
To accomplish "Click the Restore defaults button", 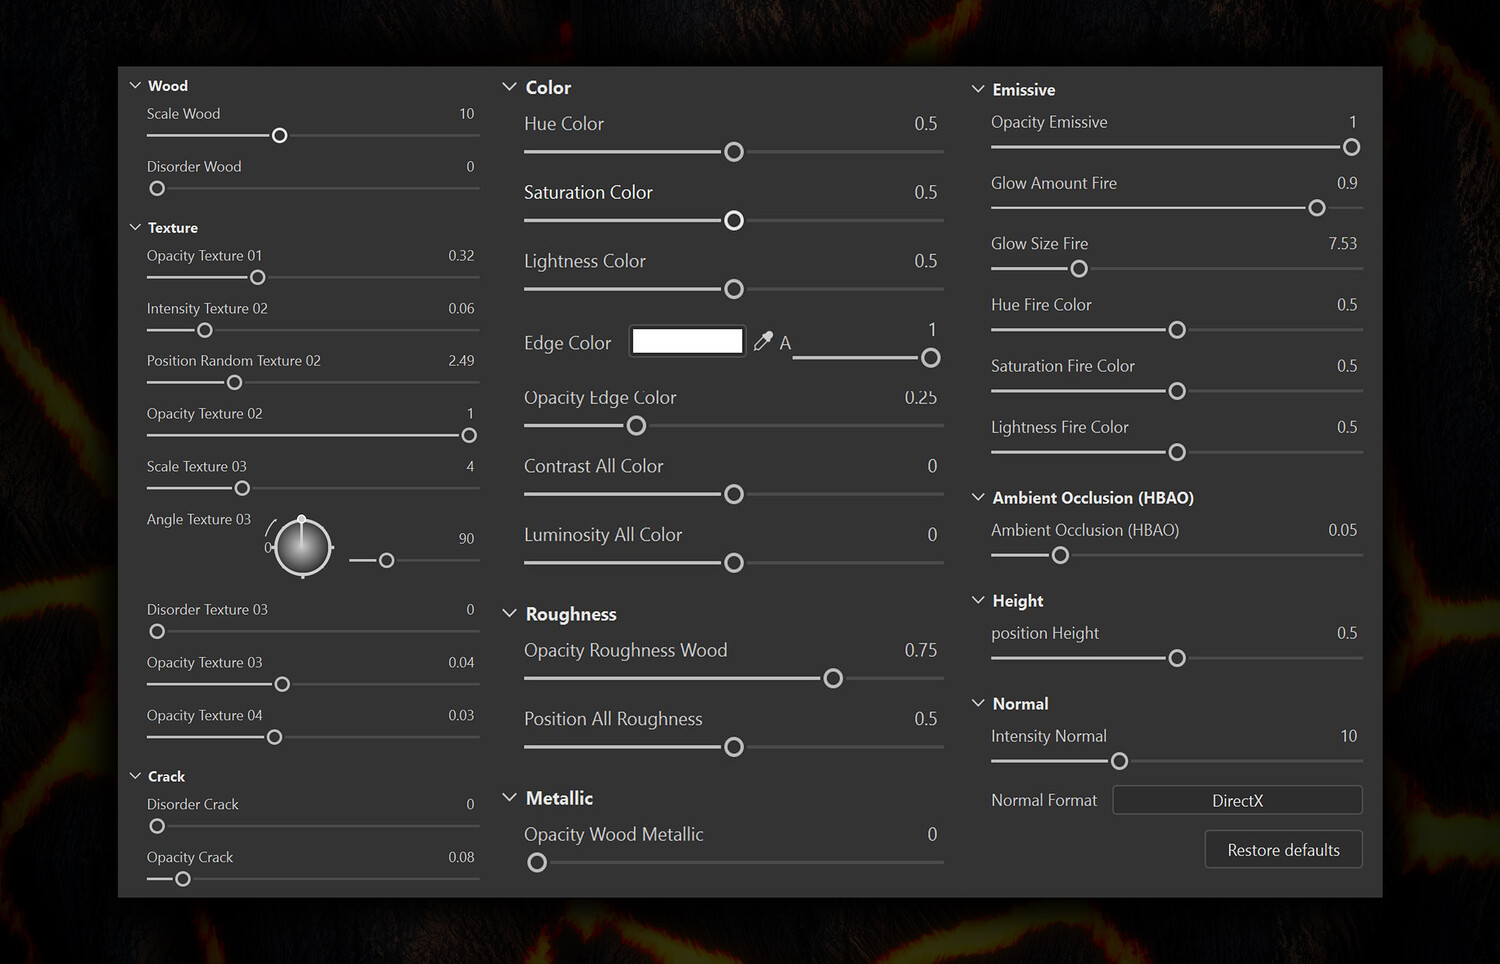I will click(x=1283, y=850).
